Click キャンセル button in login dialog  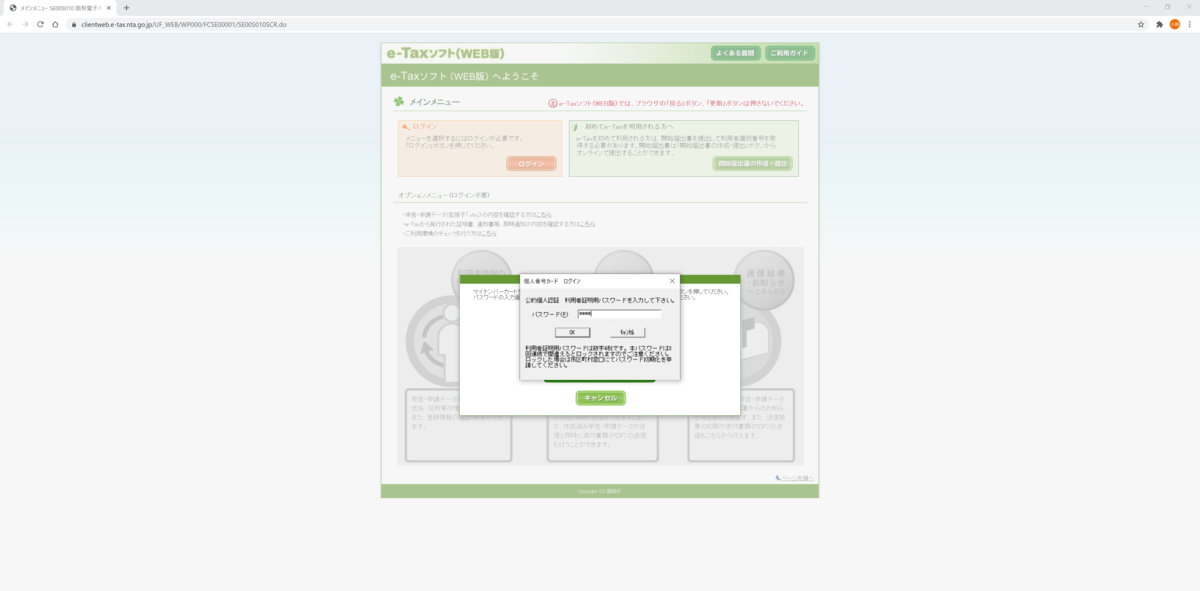[x=628, y=332]
